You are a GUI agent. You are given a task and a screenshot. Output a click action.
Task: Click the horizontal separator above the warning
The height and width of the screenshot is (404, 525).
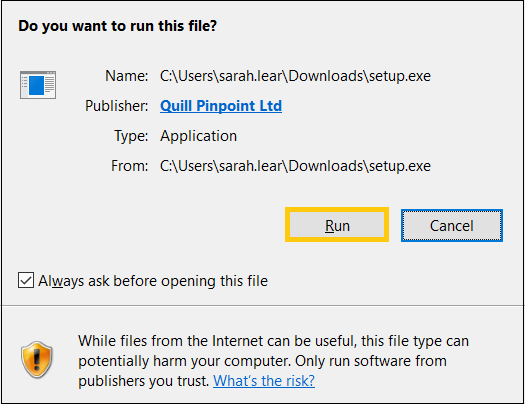click(x=262, y=305)
